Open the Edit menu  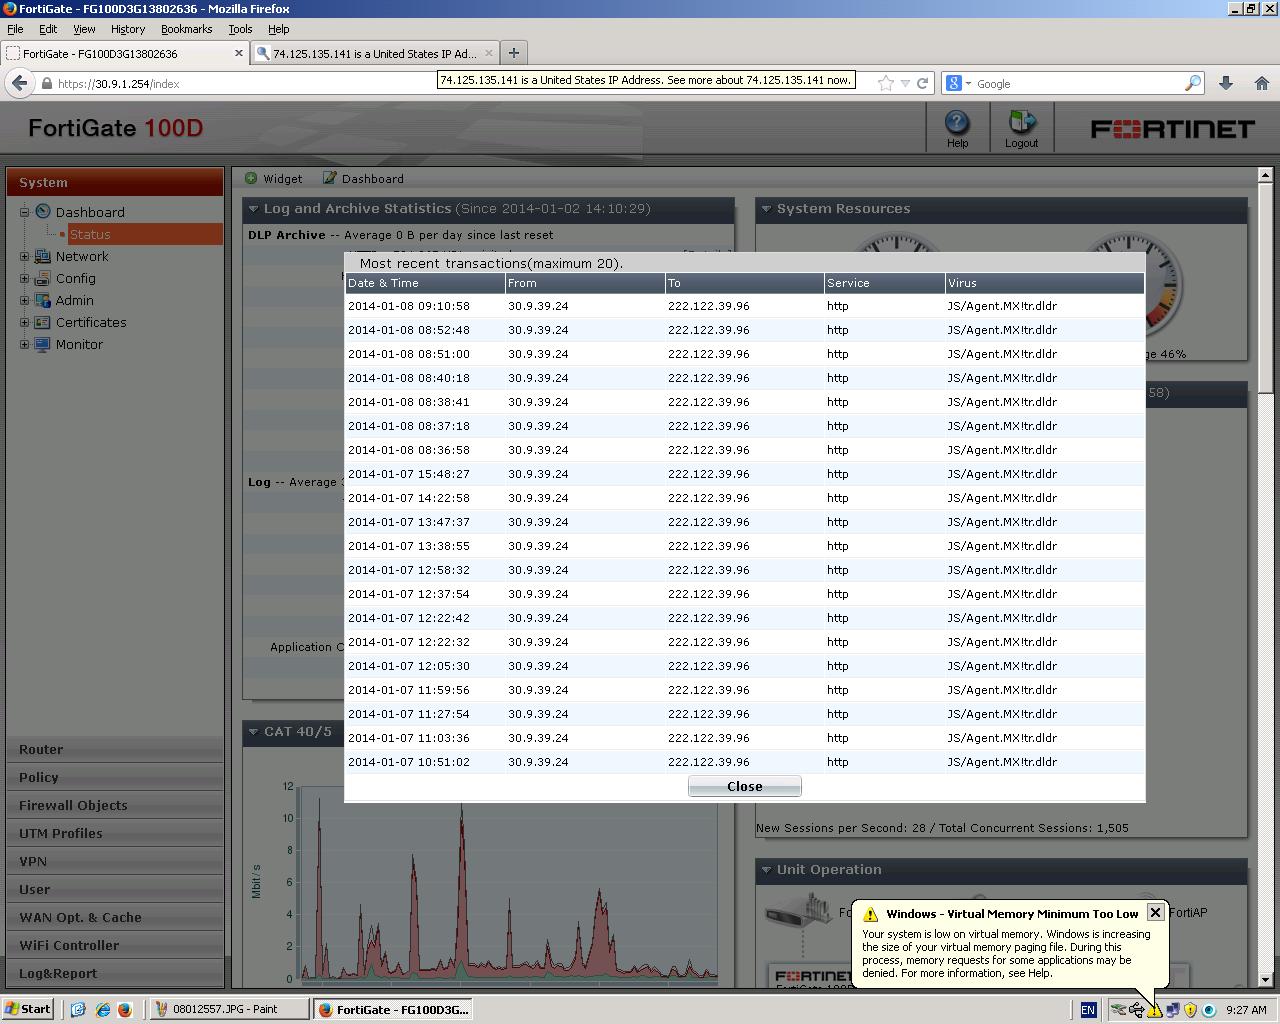pos(48,29)
